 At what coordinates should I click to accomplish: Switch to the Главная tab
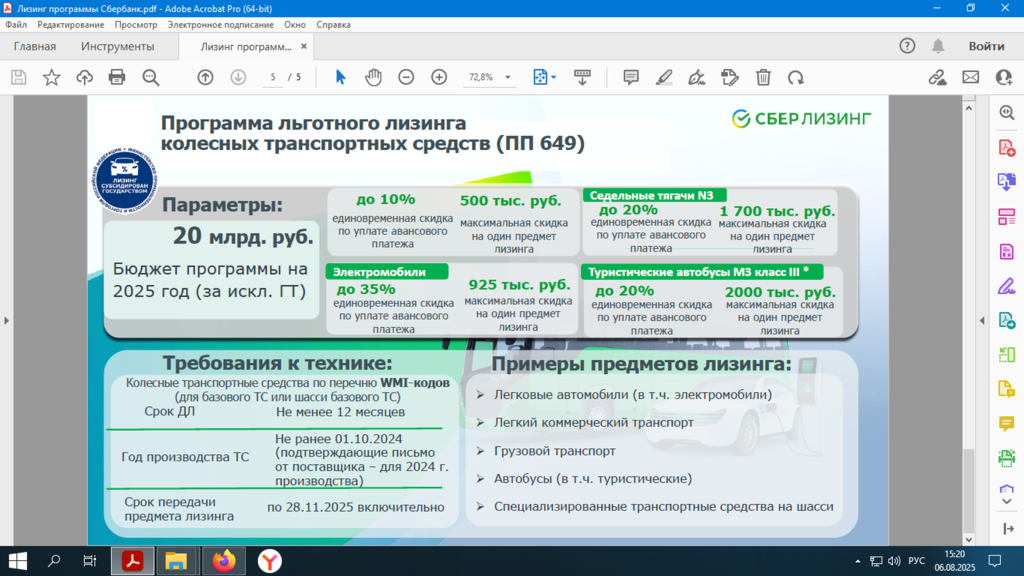point(35,46)
